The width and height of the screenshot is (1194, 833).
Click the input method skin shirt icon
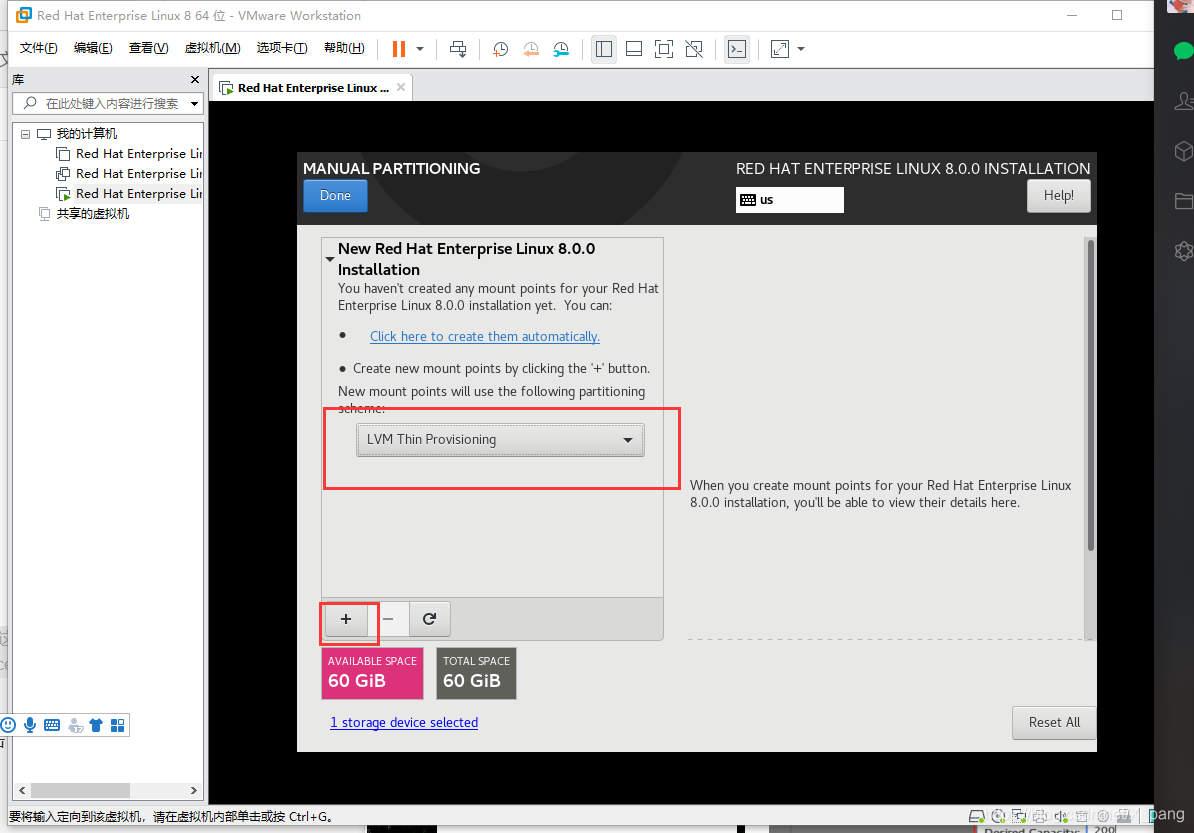point(96,725)
